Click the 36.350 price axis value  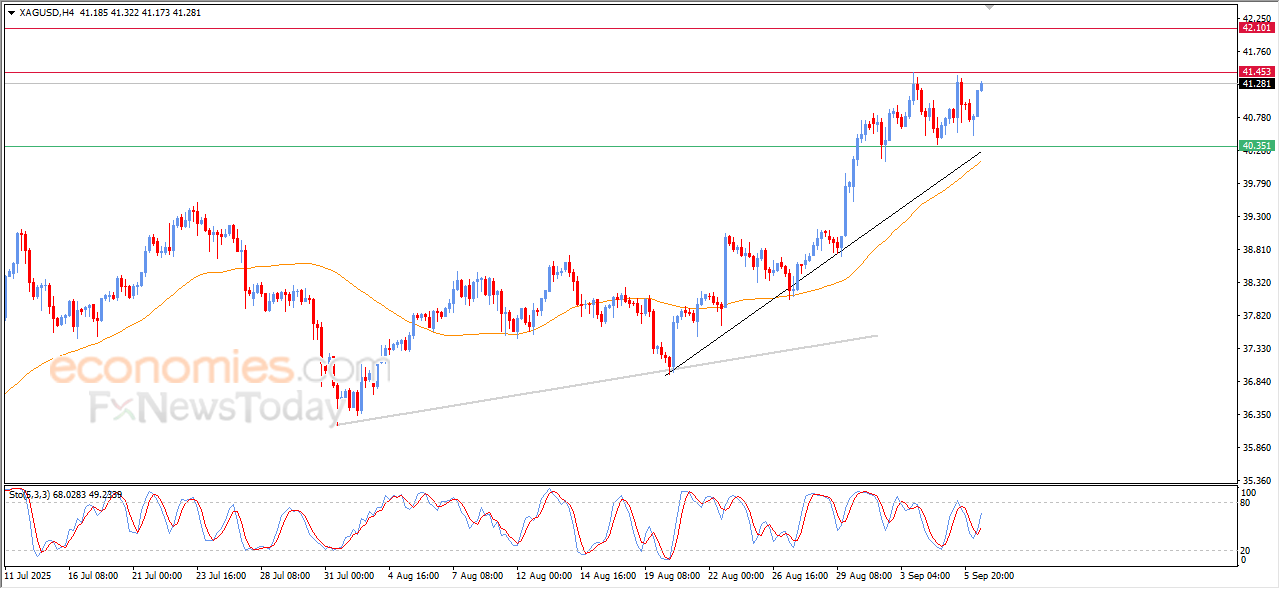(x=1256, y=414)
